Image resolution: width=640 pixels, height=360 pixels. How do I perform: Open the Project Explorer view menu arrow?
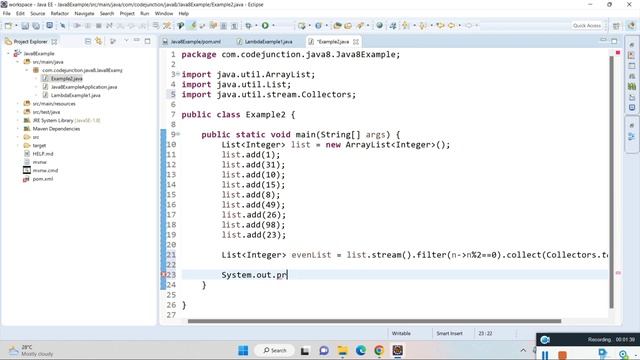point(126,41)
